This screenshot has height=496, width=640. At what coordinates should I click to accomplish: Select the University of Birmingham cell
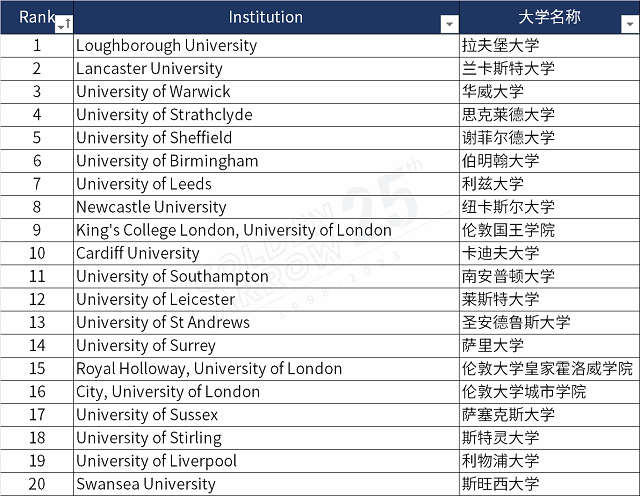pyautogui.click(x=266, y=161)
